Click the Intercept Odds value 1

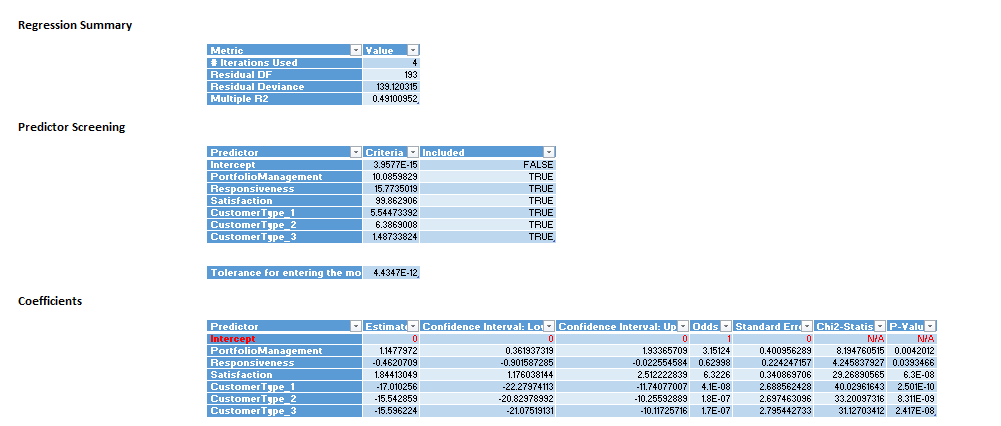click(712, 339)
